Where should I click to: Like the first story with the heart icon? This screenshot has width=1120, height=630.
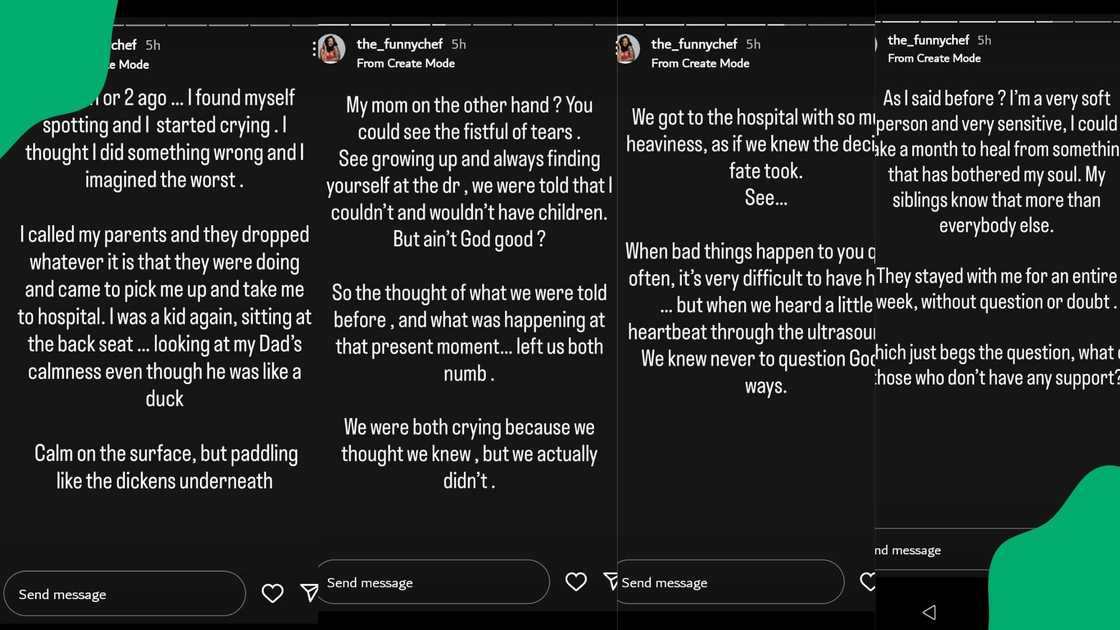point(272,594)
